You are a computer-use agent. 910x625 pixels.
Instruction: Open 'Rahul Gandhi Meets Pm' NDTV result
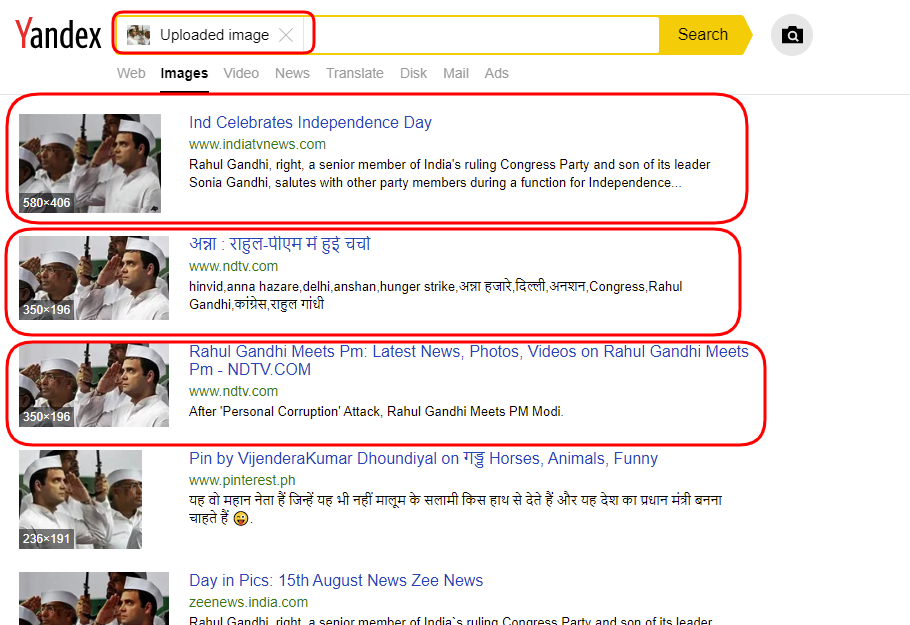469,360
